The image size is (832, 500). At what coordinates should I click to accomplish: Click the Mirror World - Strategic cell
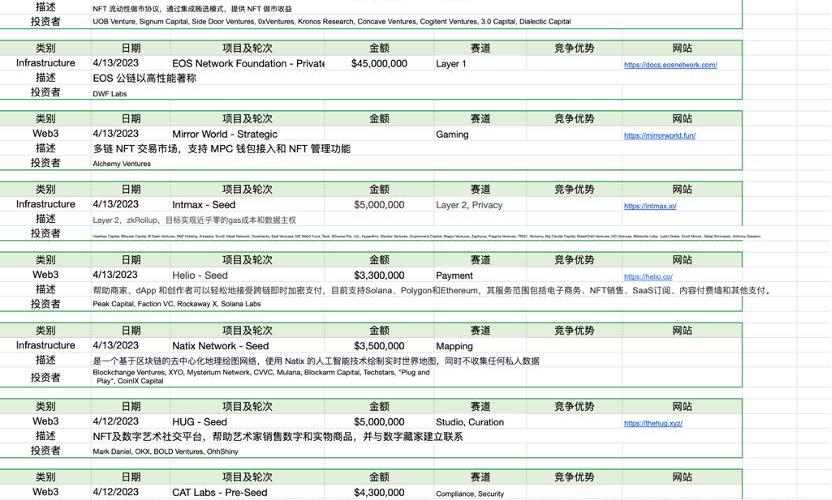(225, 134)
